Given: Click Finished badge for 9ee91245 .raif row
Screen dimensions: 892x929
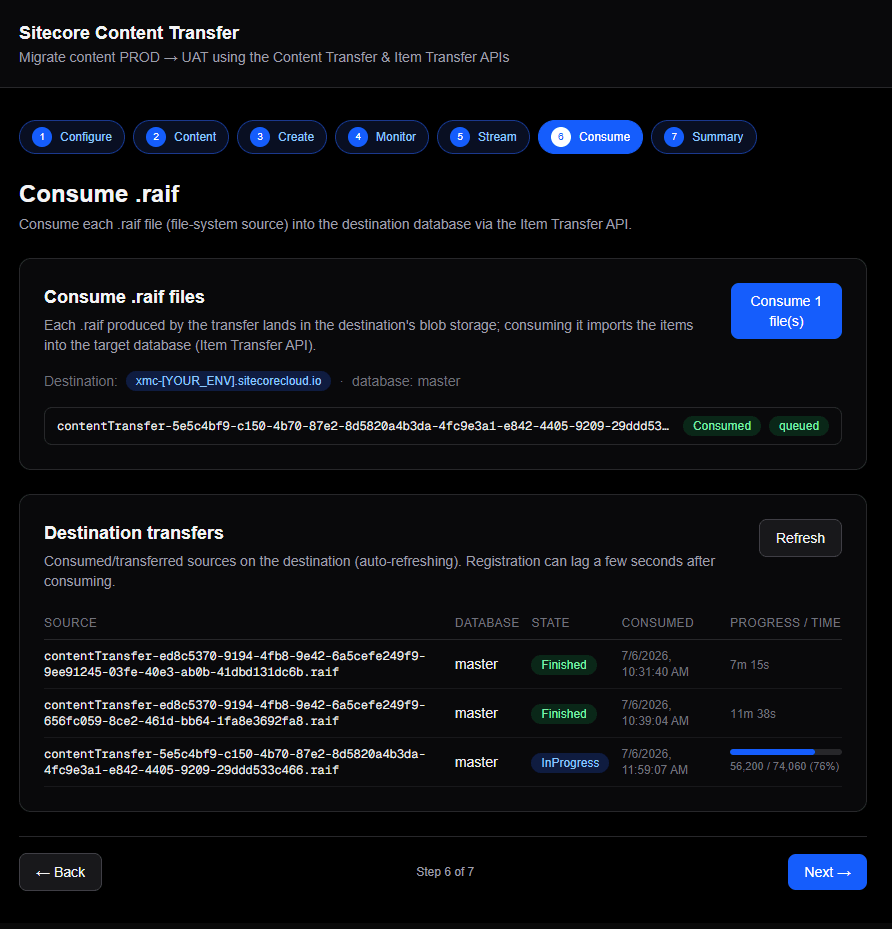Looking at the screenshot, I should (564, 665).
